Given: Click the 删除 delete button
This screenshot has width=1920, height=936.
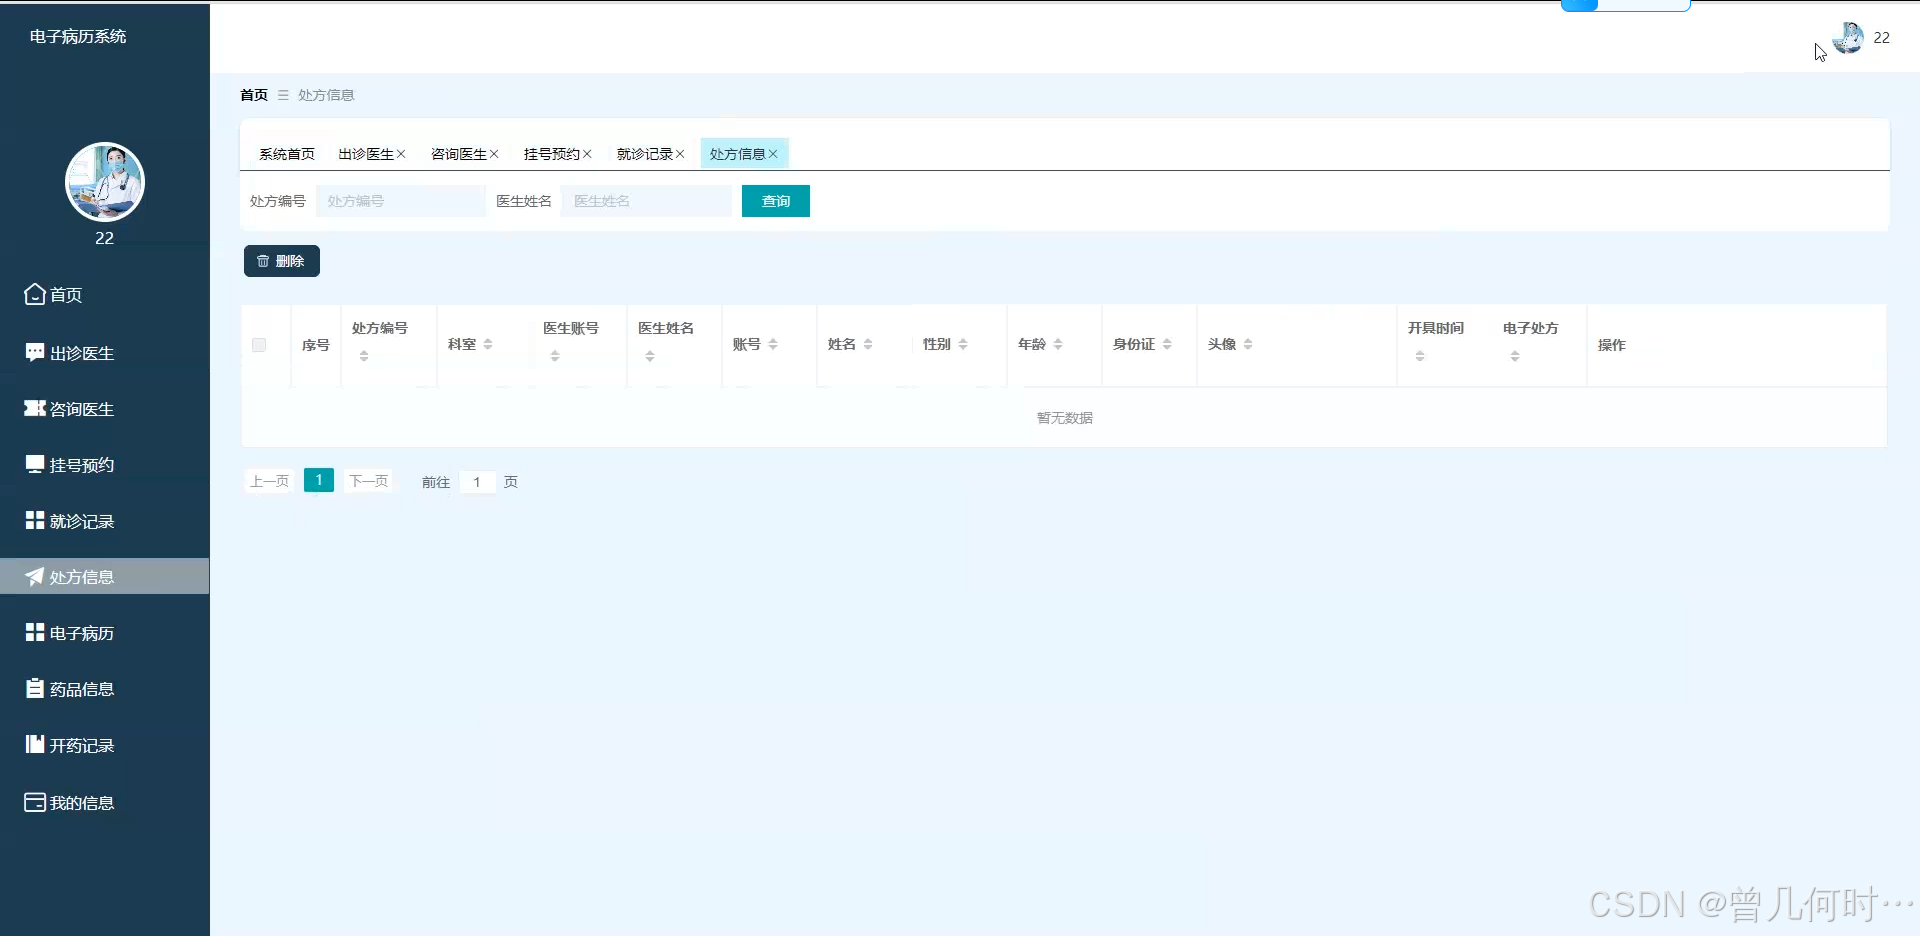Looking at the screenshot, I should coord(281,260).
